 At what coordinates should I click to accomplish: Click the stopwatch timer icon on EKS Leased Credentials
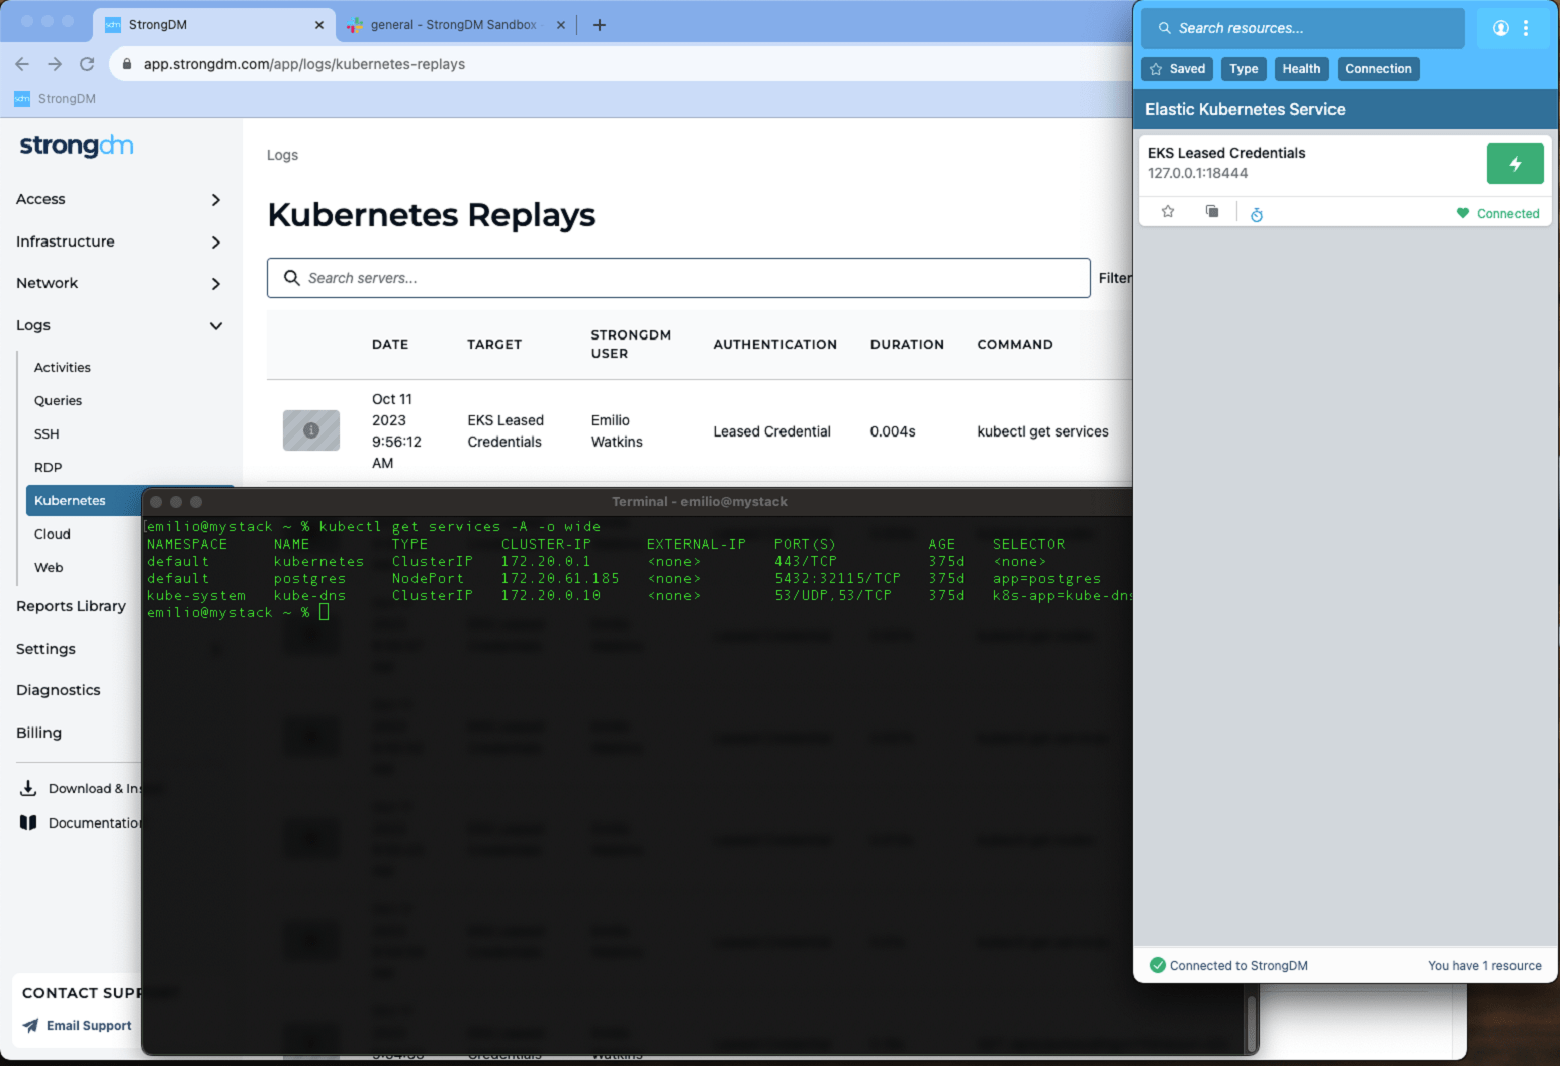pos(1257,212)
